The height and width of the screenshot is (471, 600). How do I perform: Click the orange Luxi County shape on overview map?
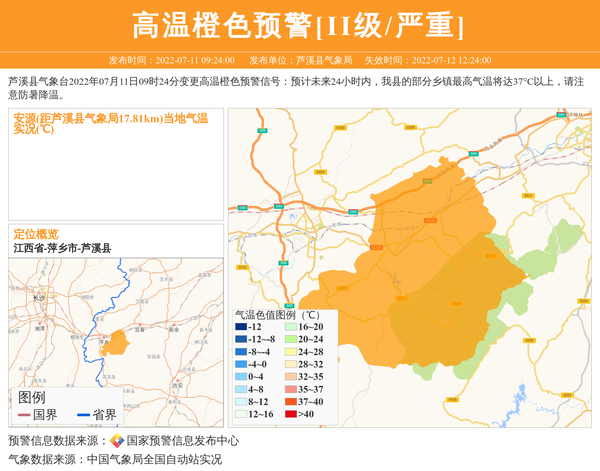tap(115, 343)
